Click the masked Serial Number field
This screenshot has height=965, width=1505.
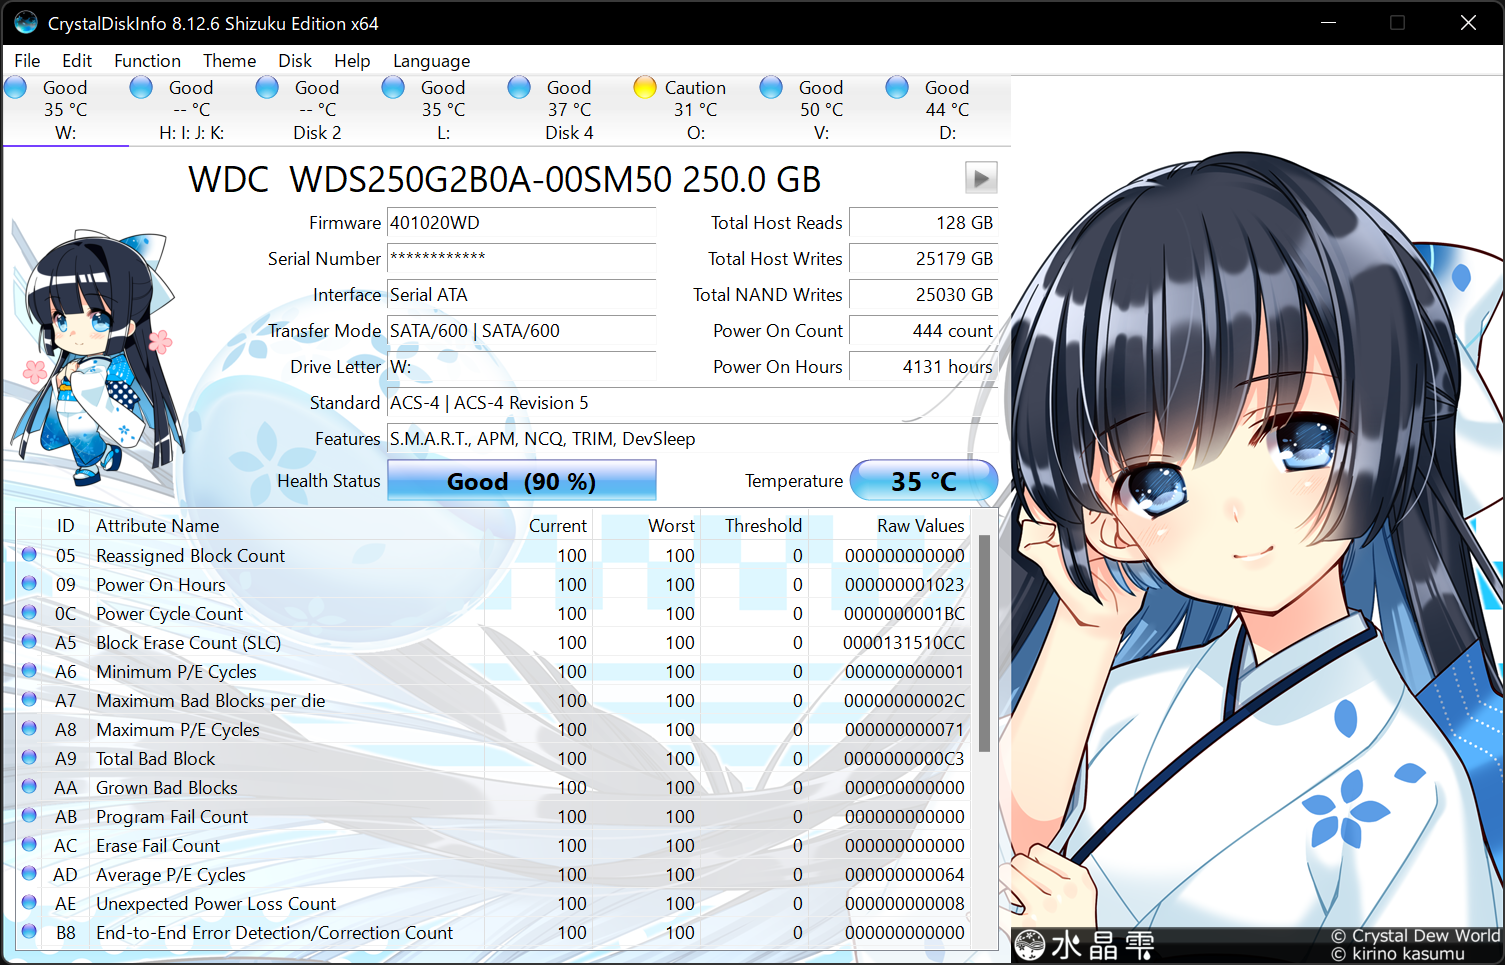(x=521, y=259)
